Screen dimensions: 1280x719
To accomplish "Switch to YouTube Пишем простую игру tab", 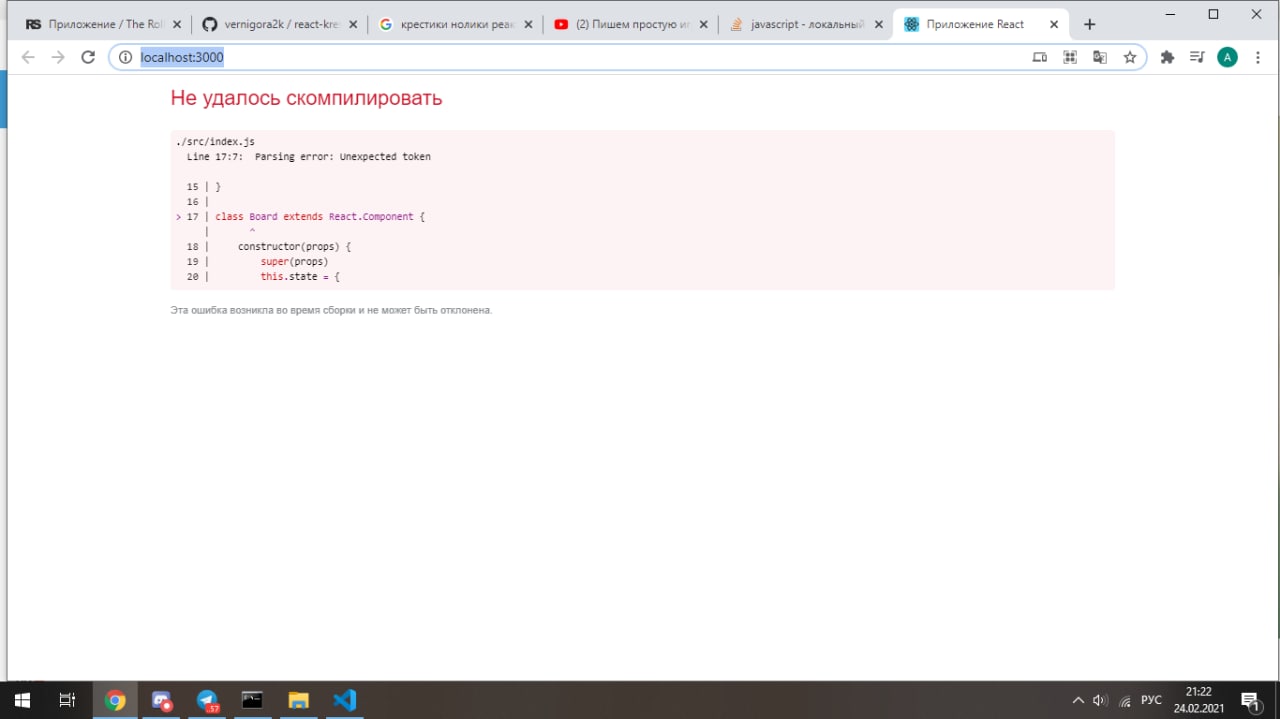I will tap(630, 24).
